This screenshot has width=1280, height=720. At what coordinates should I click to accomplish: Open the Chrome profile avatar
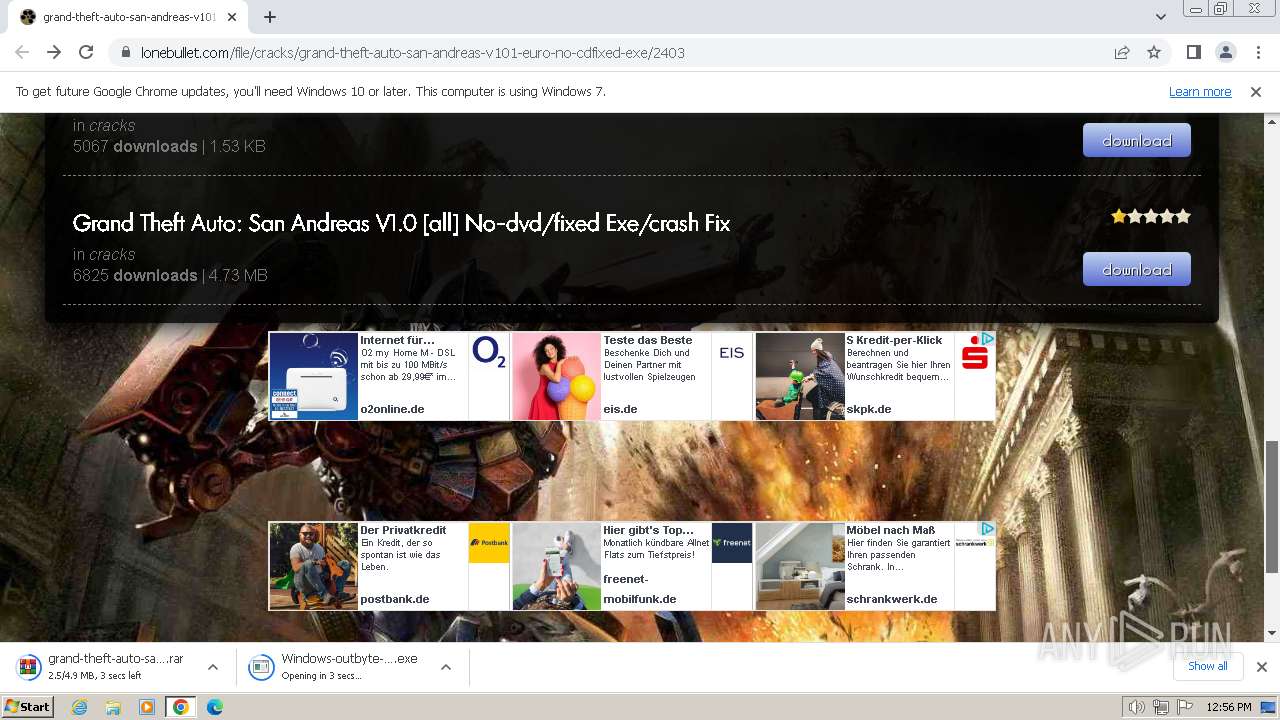[1225, 52]
